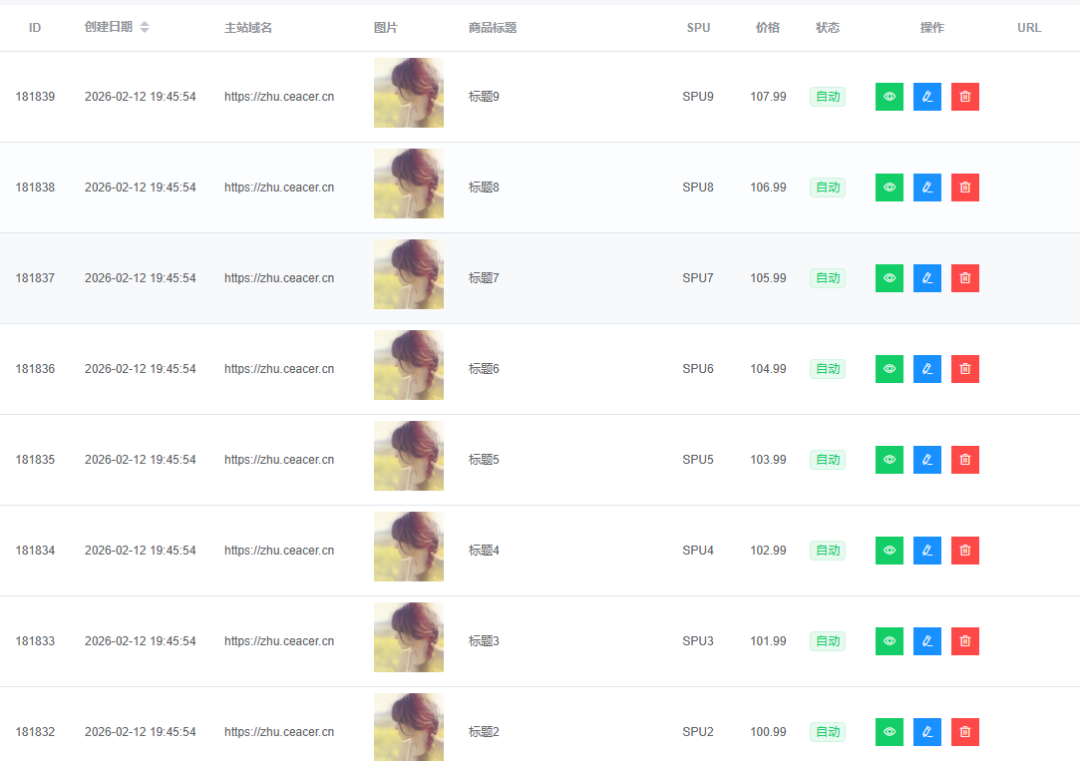
Task: Edit product 标题8 with blue pencil icon
Action: (927, 187)
